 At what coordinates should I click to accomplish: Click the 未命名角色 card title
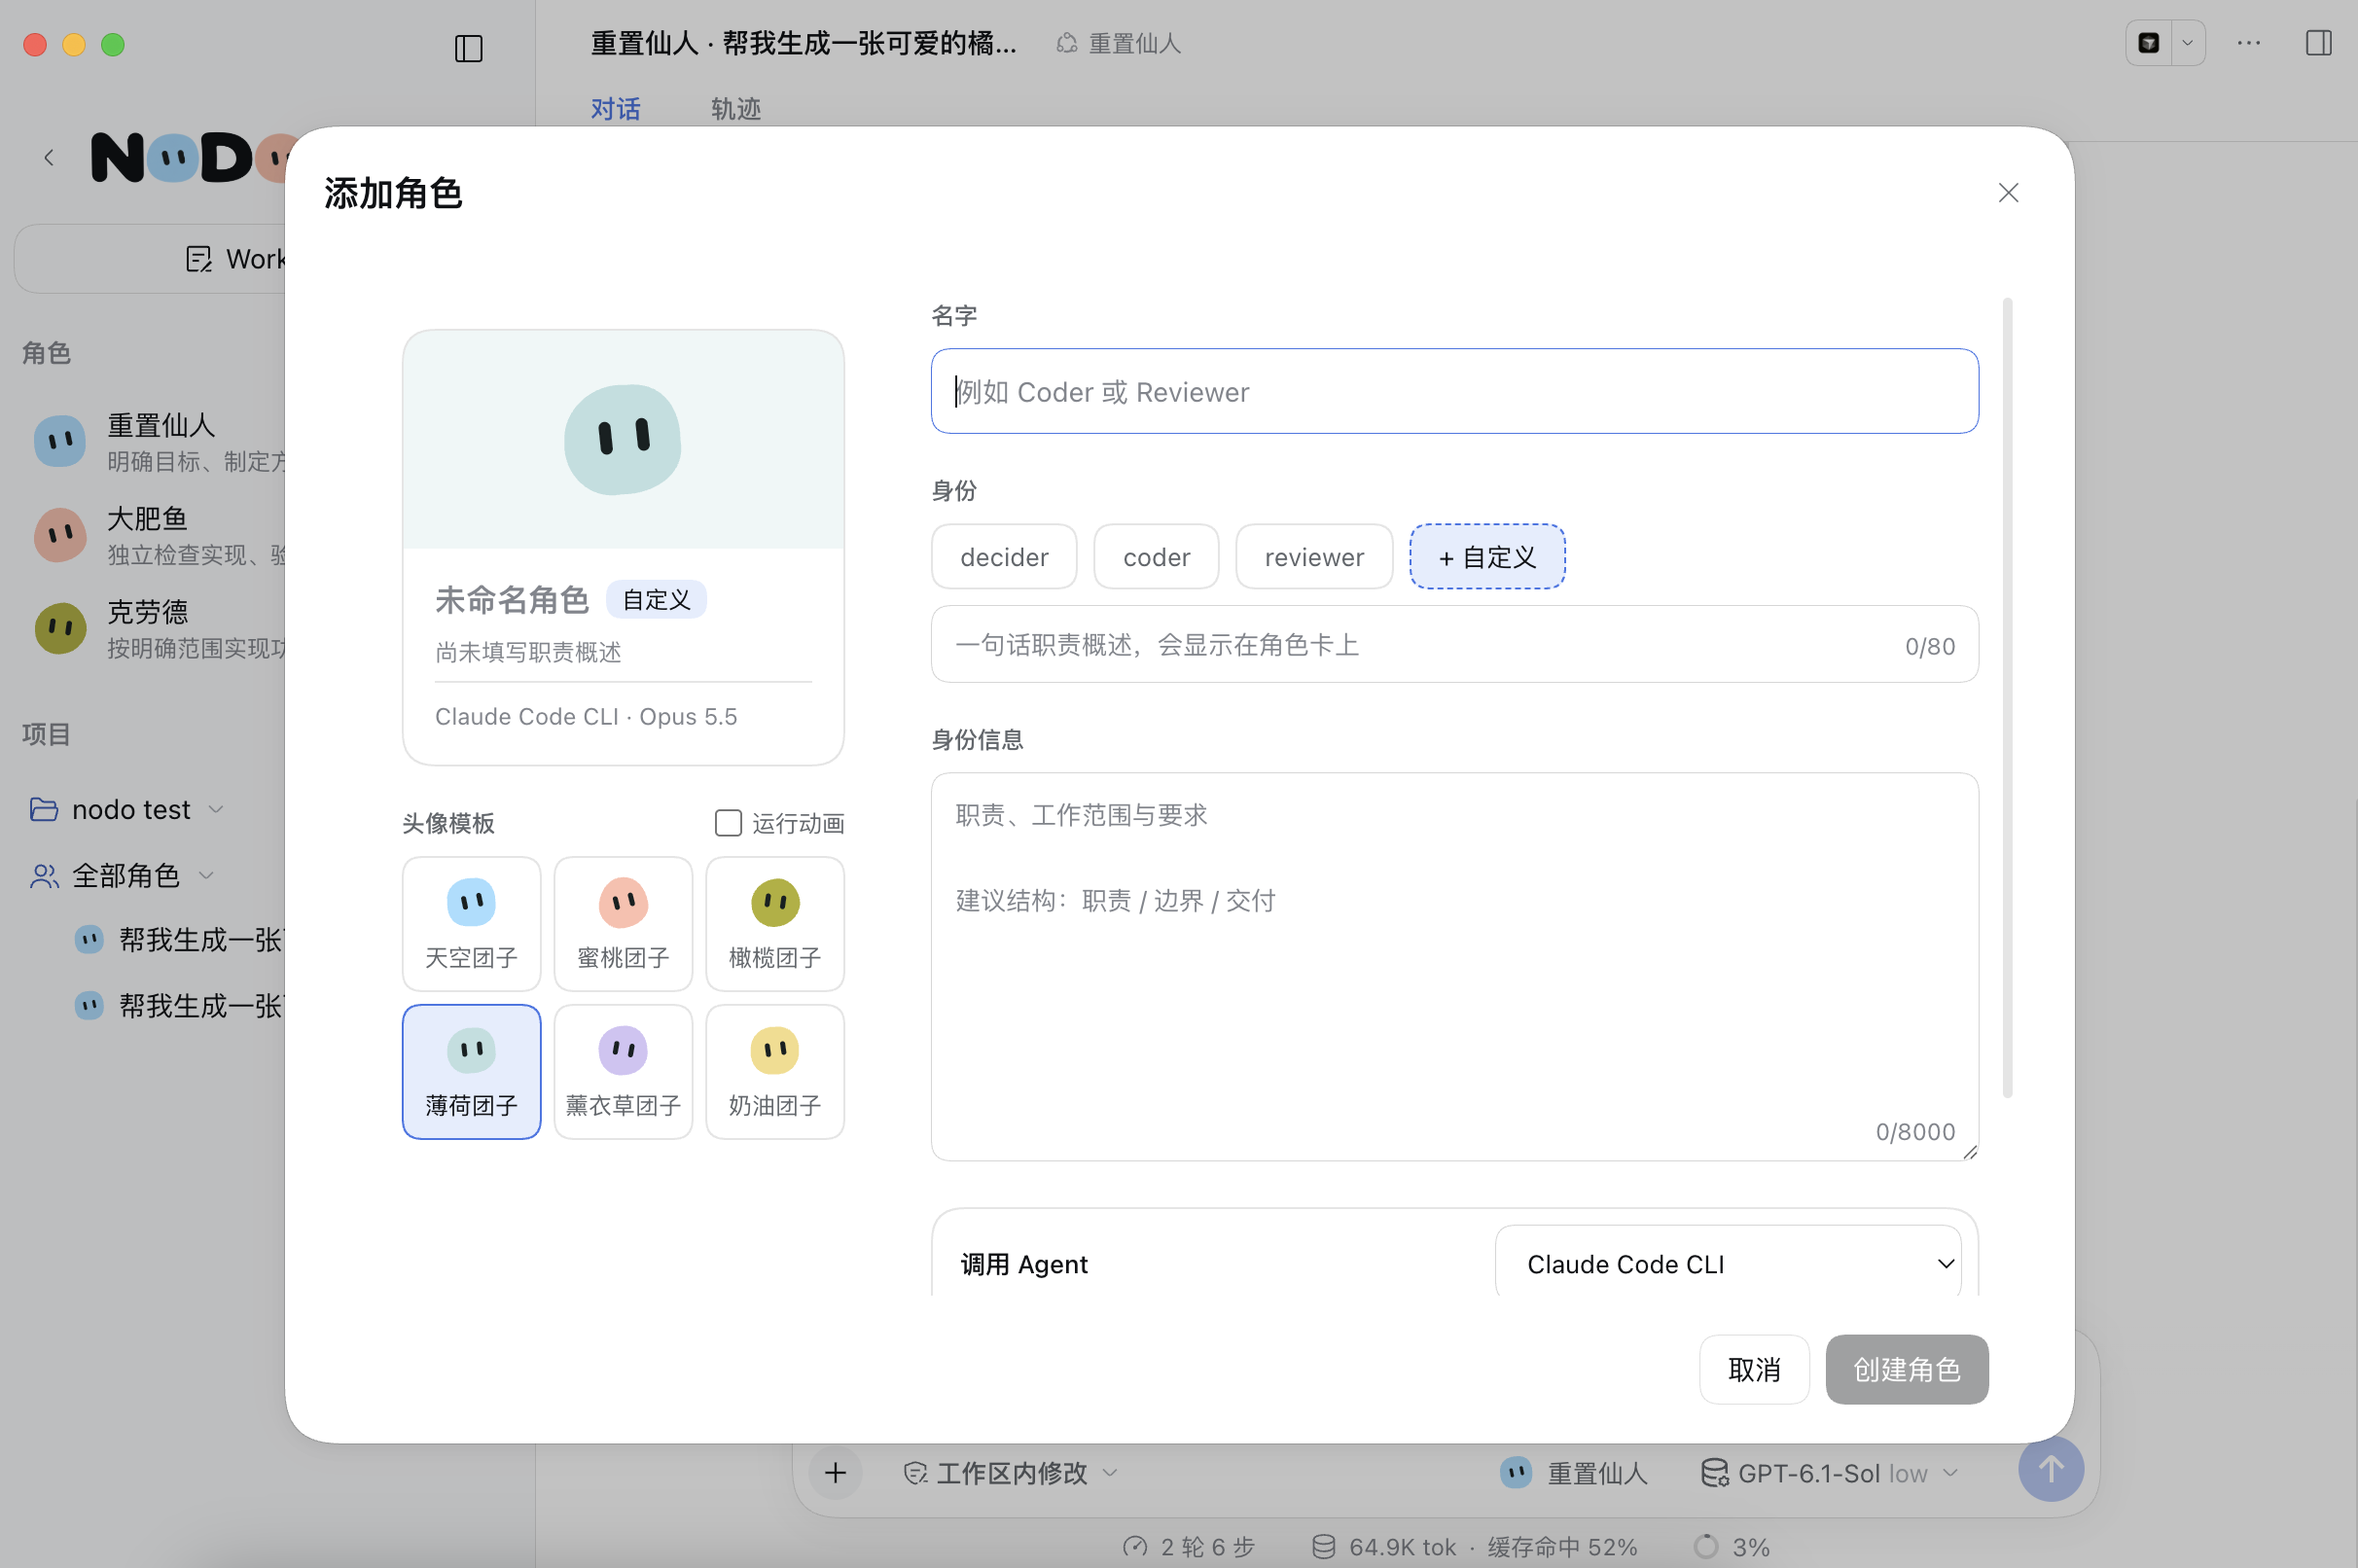(x=512, y=600)
